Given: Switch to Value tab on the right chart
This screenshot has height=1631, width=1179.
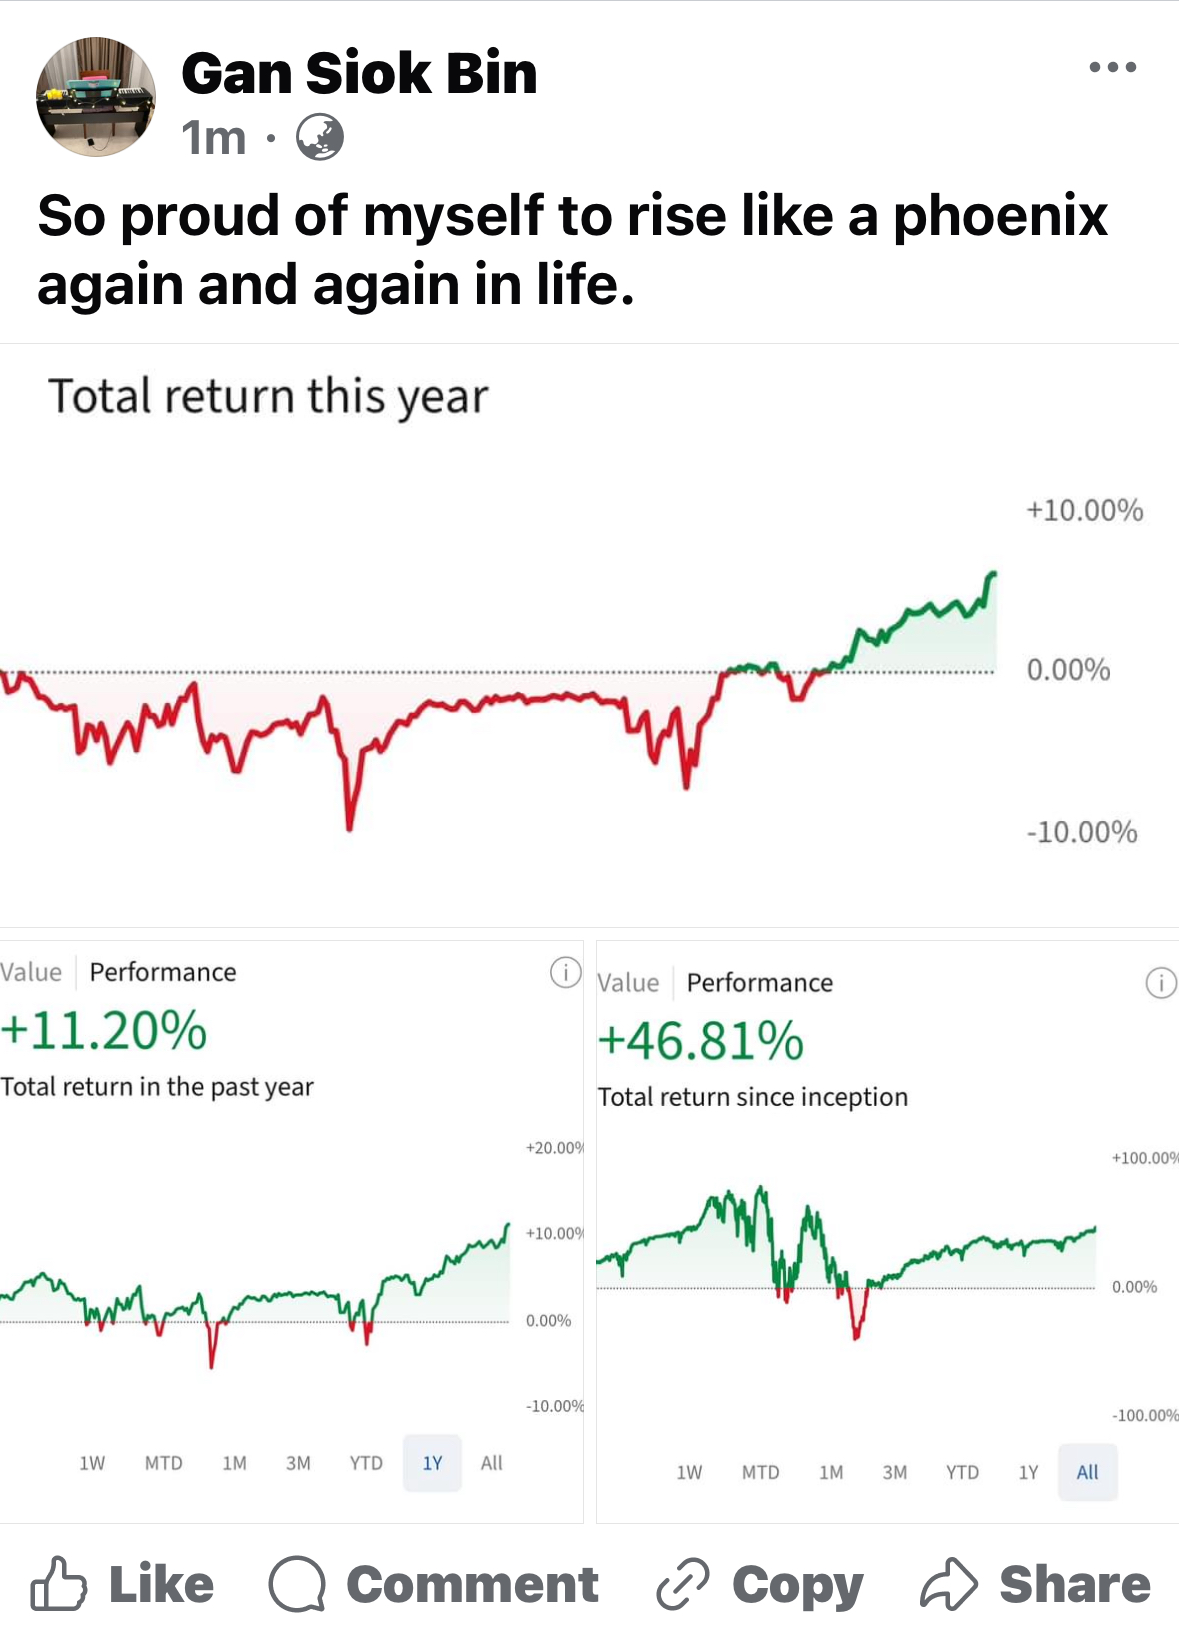Looking at the screenshot, I should click(628, 983).
